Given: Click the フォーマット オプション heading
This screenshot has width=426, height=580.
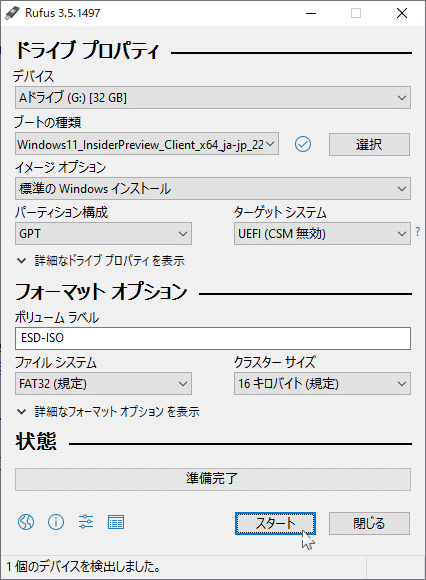Looking at the screenshot, I should click(101, 291).
